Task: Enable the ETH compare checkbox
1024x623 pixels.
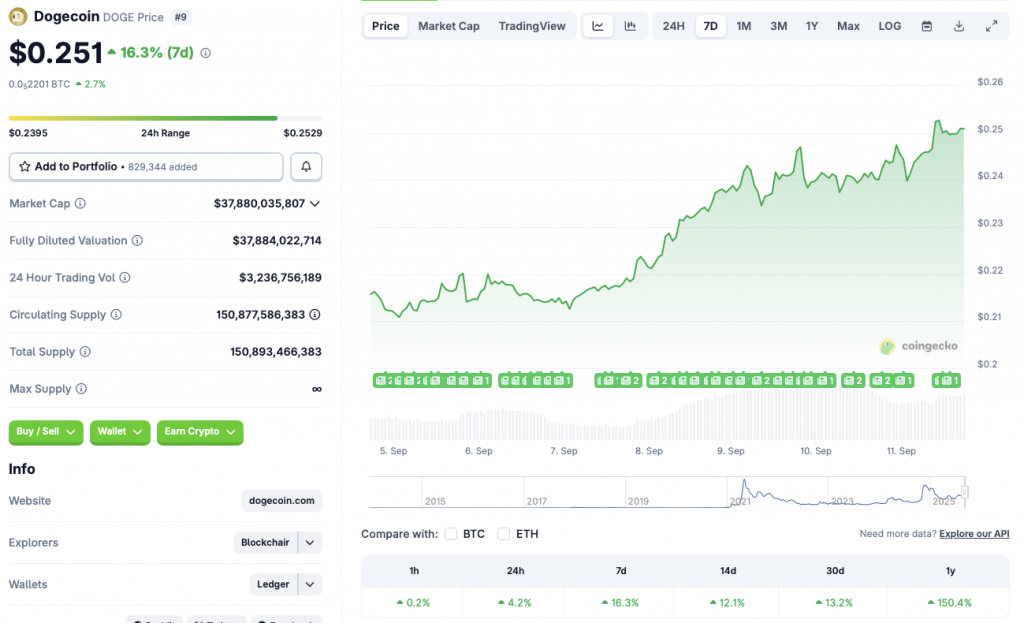Action: pos(504,534)
